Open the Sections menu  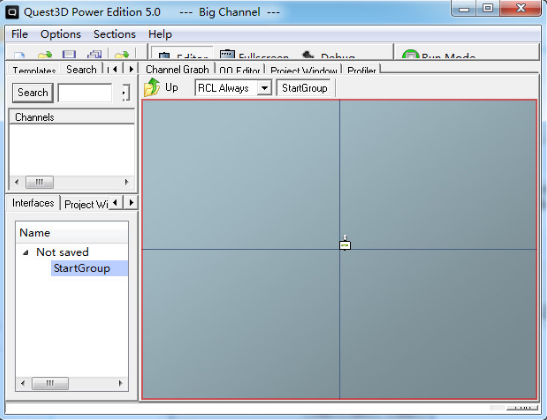tap(114, 34)
